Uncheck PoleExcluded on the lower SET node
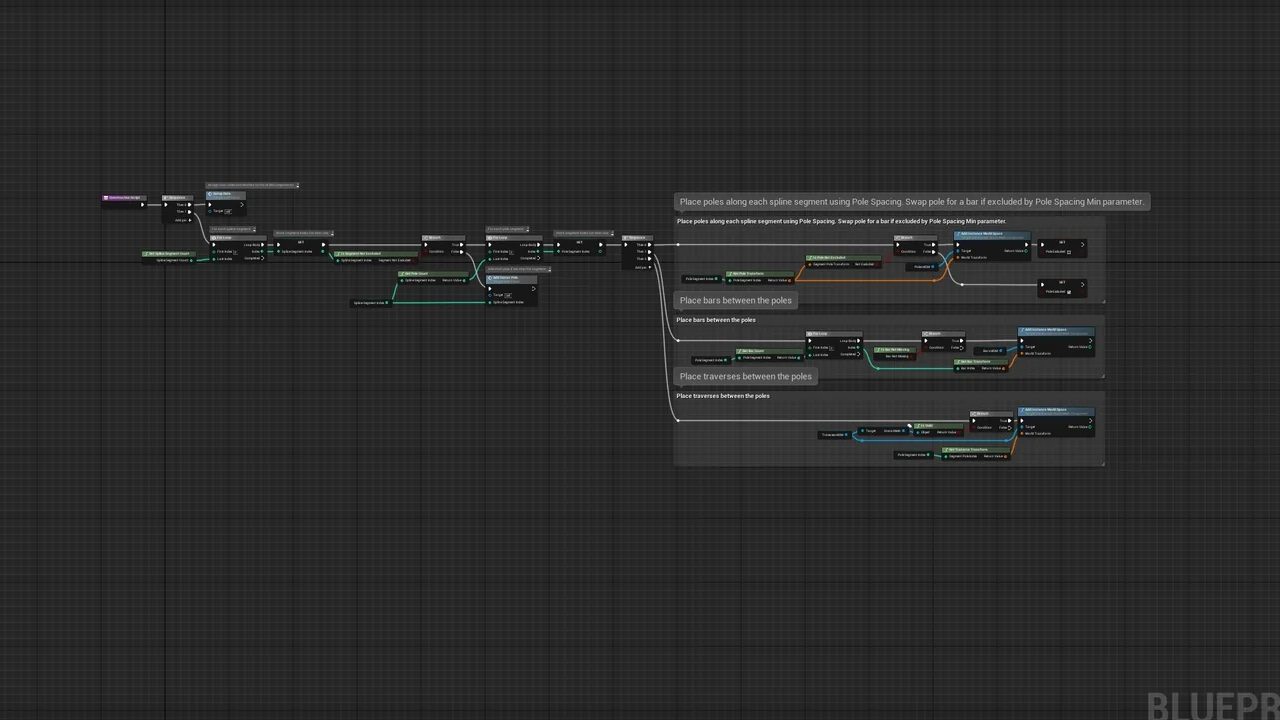This screenshot has height=720, width=1280. 1069,292
